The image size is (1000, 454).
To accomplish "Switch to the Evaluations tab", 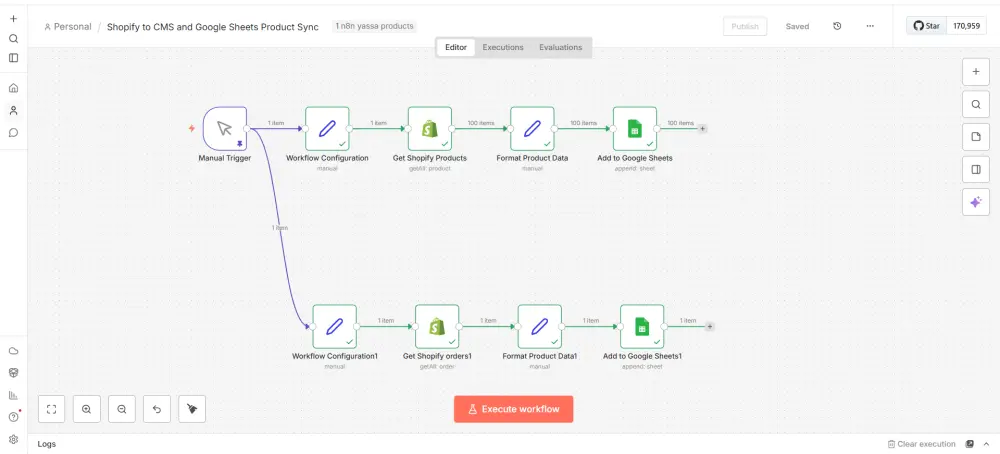I will point(560,47).
